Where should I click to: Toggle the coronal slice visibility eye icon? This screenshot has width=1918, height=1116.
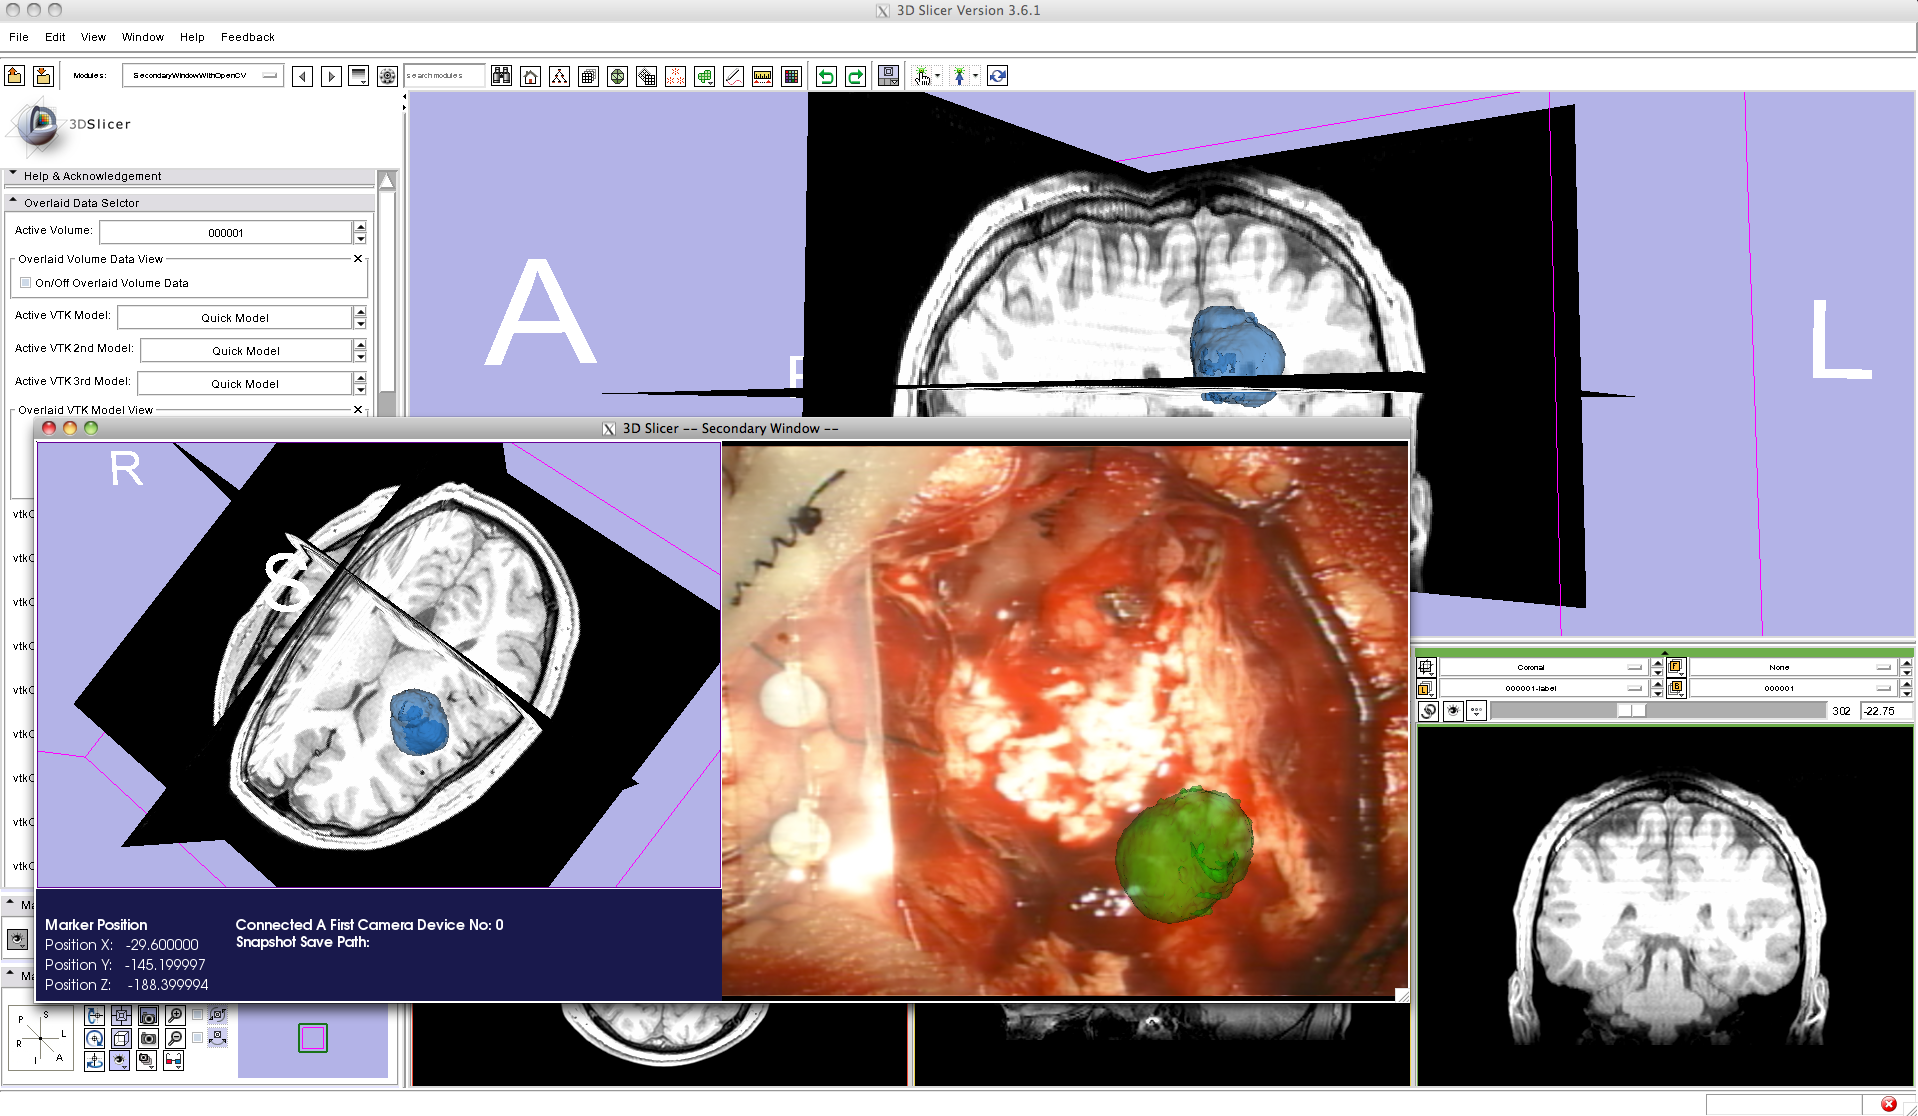[1453, 711]
